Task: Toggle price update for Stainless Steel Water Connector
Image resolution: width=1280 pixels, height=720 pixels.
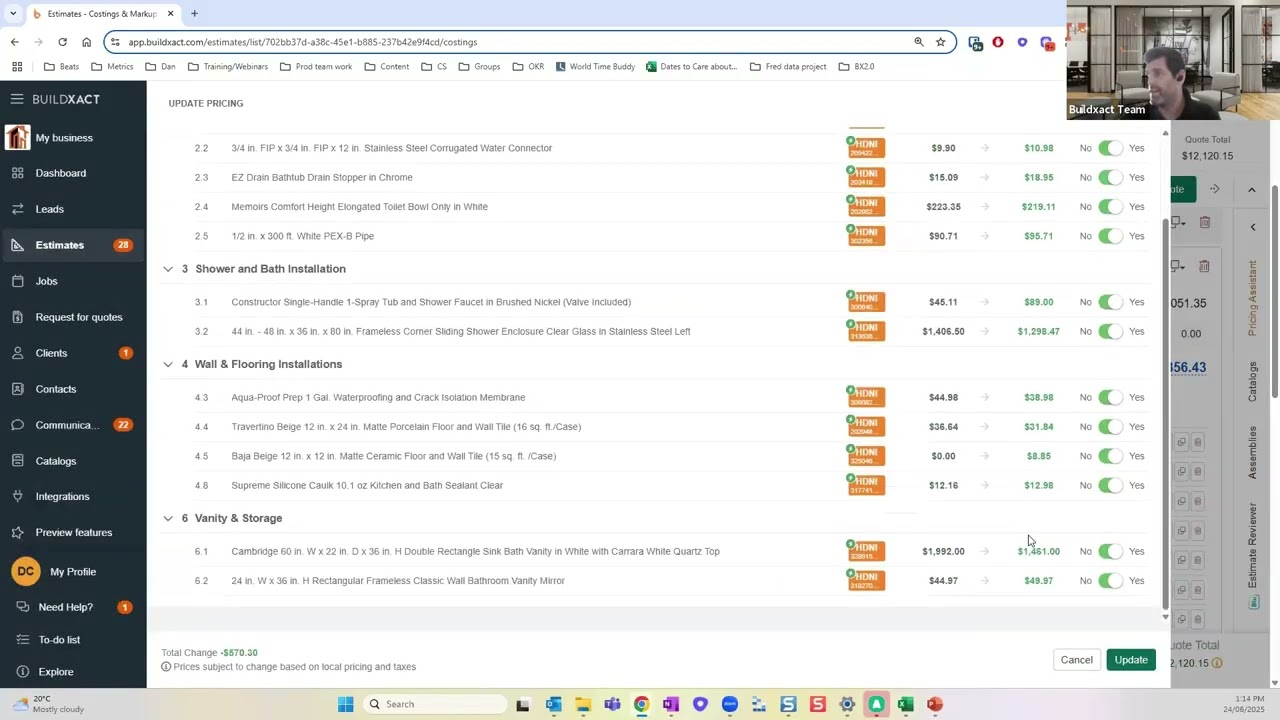Action: pos(1111,148)
